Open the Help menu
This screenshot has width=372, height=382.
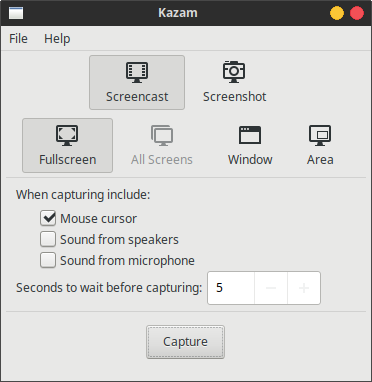point(57,39)
